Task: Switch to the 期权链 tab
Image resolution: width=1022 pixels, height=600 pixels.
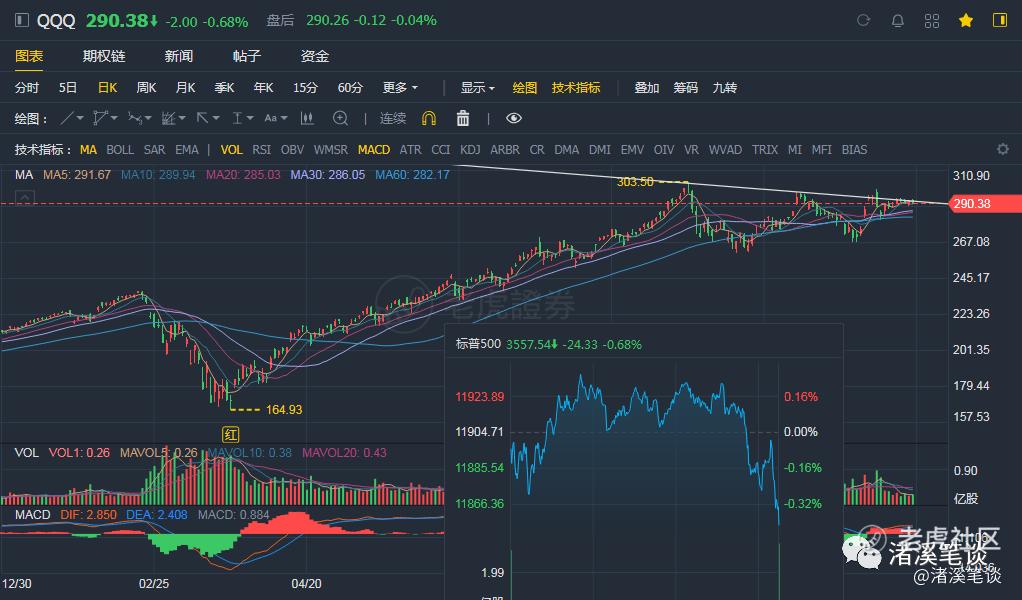Action: pos(104,56)
